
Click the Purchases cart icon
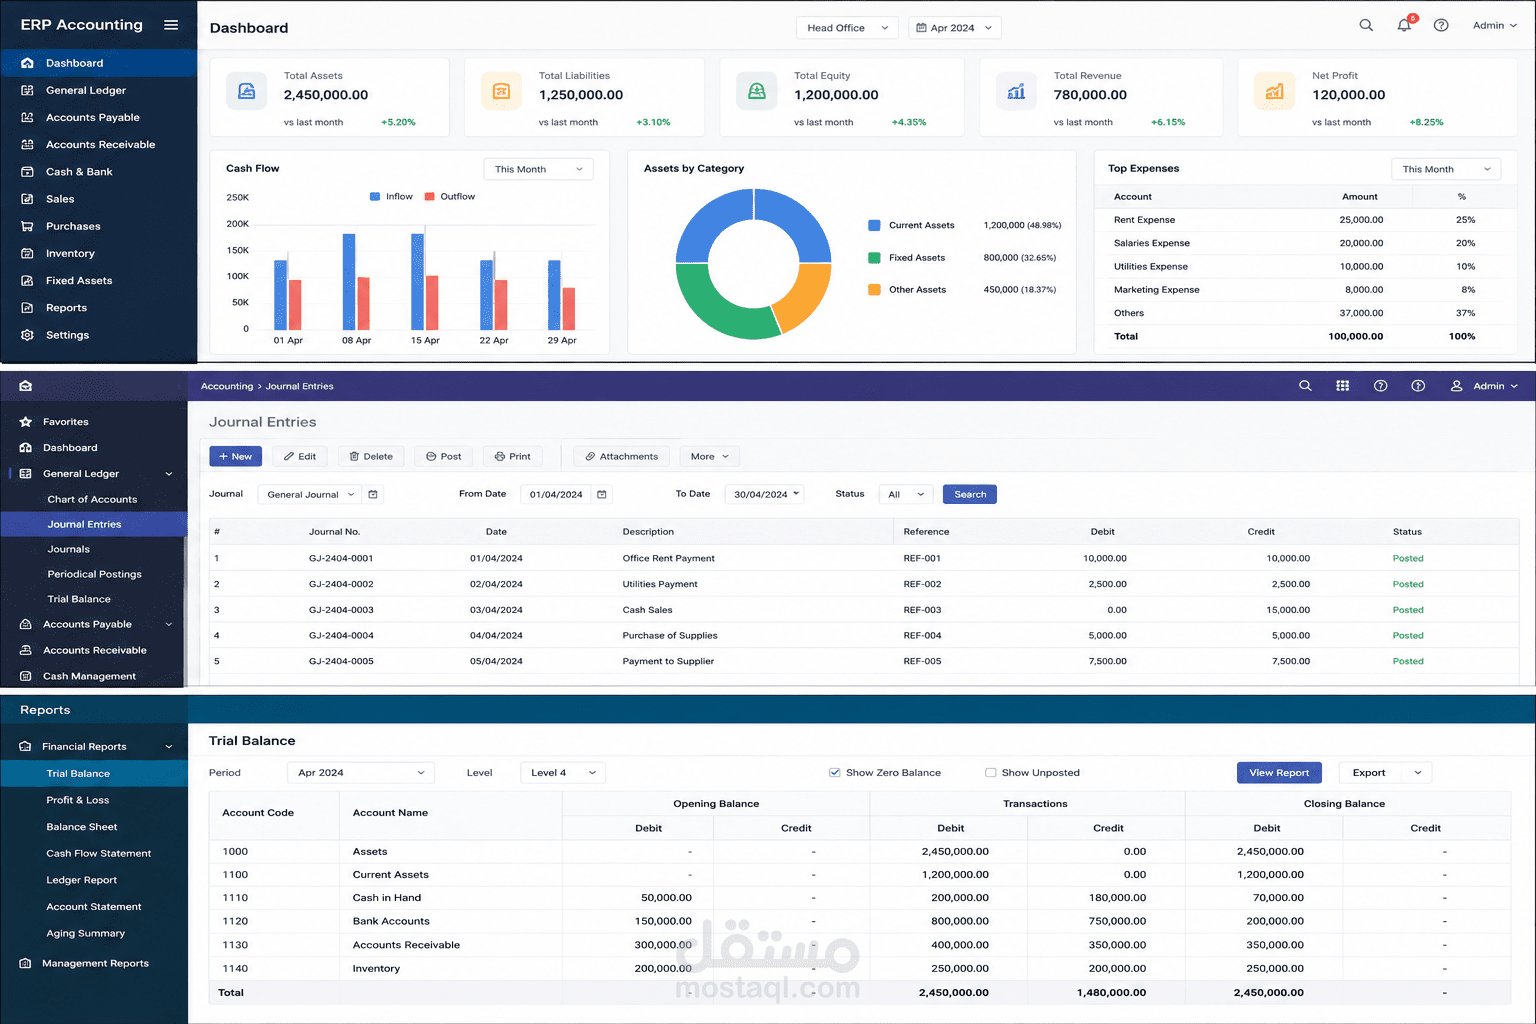(x=27, y=226)
